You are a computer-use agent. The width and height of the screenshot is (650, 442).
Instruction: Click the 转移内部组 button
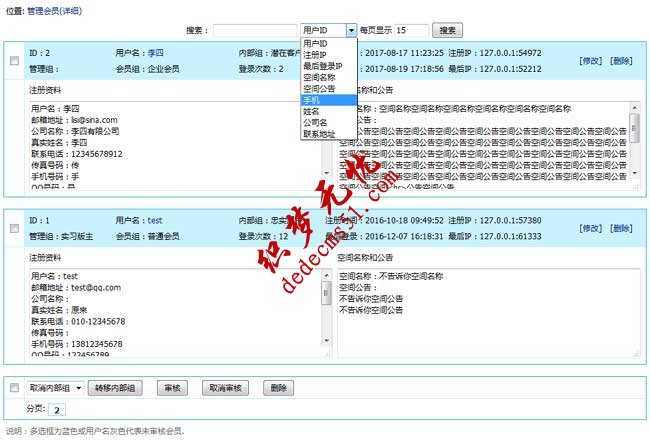point(115,388)
